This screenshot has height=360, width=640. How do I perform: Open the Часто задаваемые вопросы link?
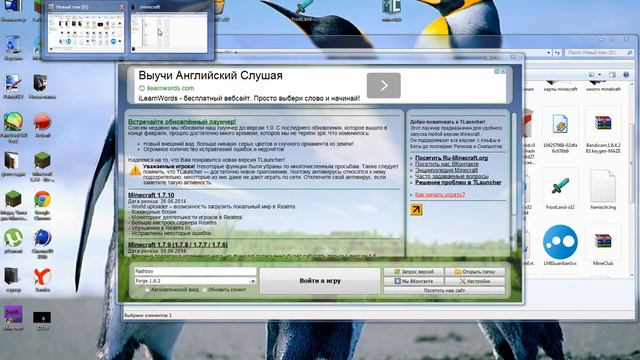point(451,176)
